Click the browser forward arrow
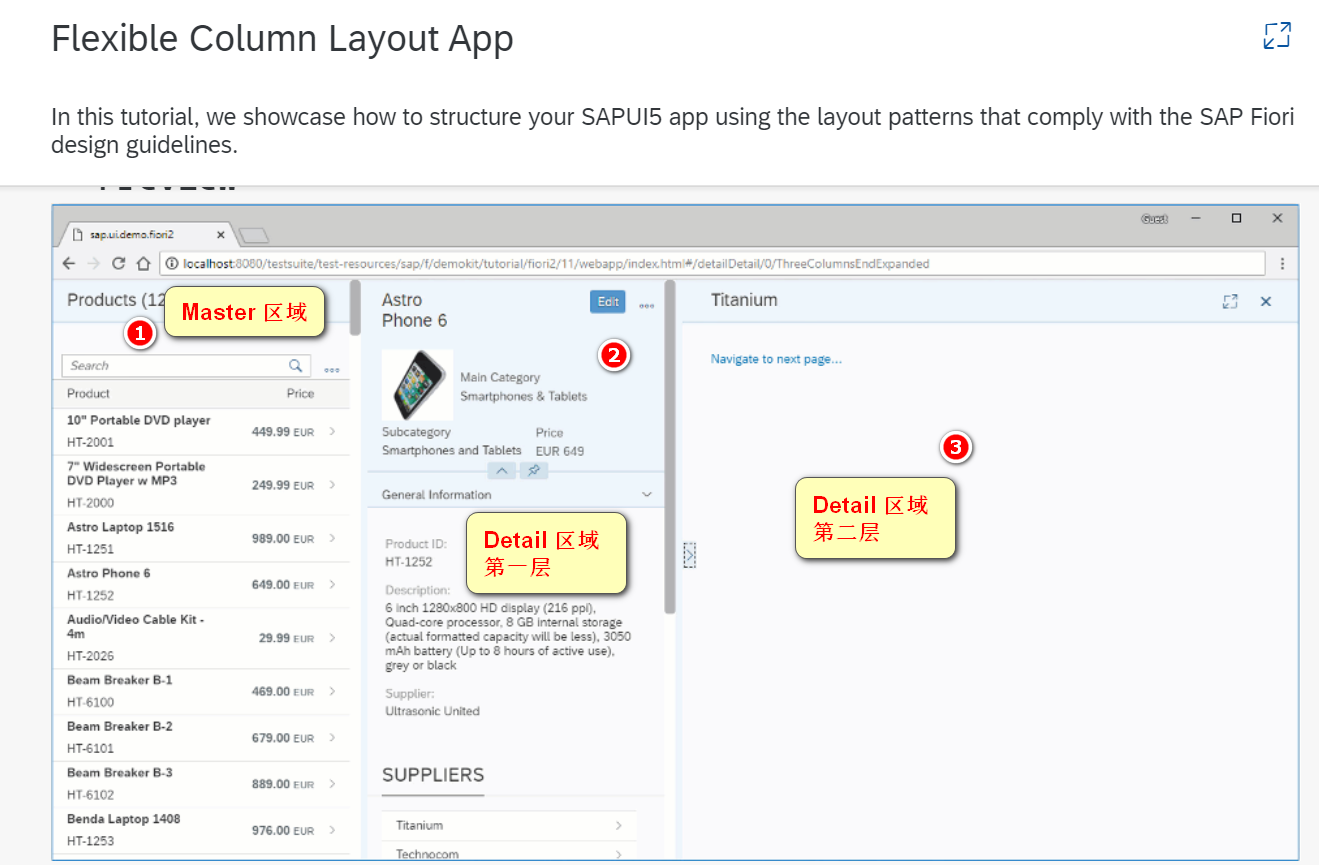1319x865 pixels. 93,264
